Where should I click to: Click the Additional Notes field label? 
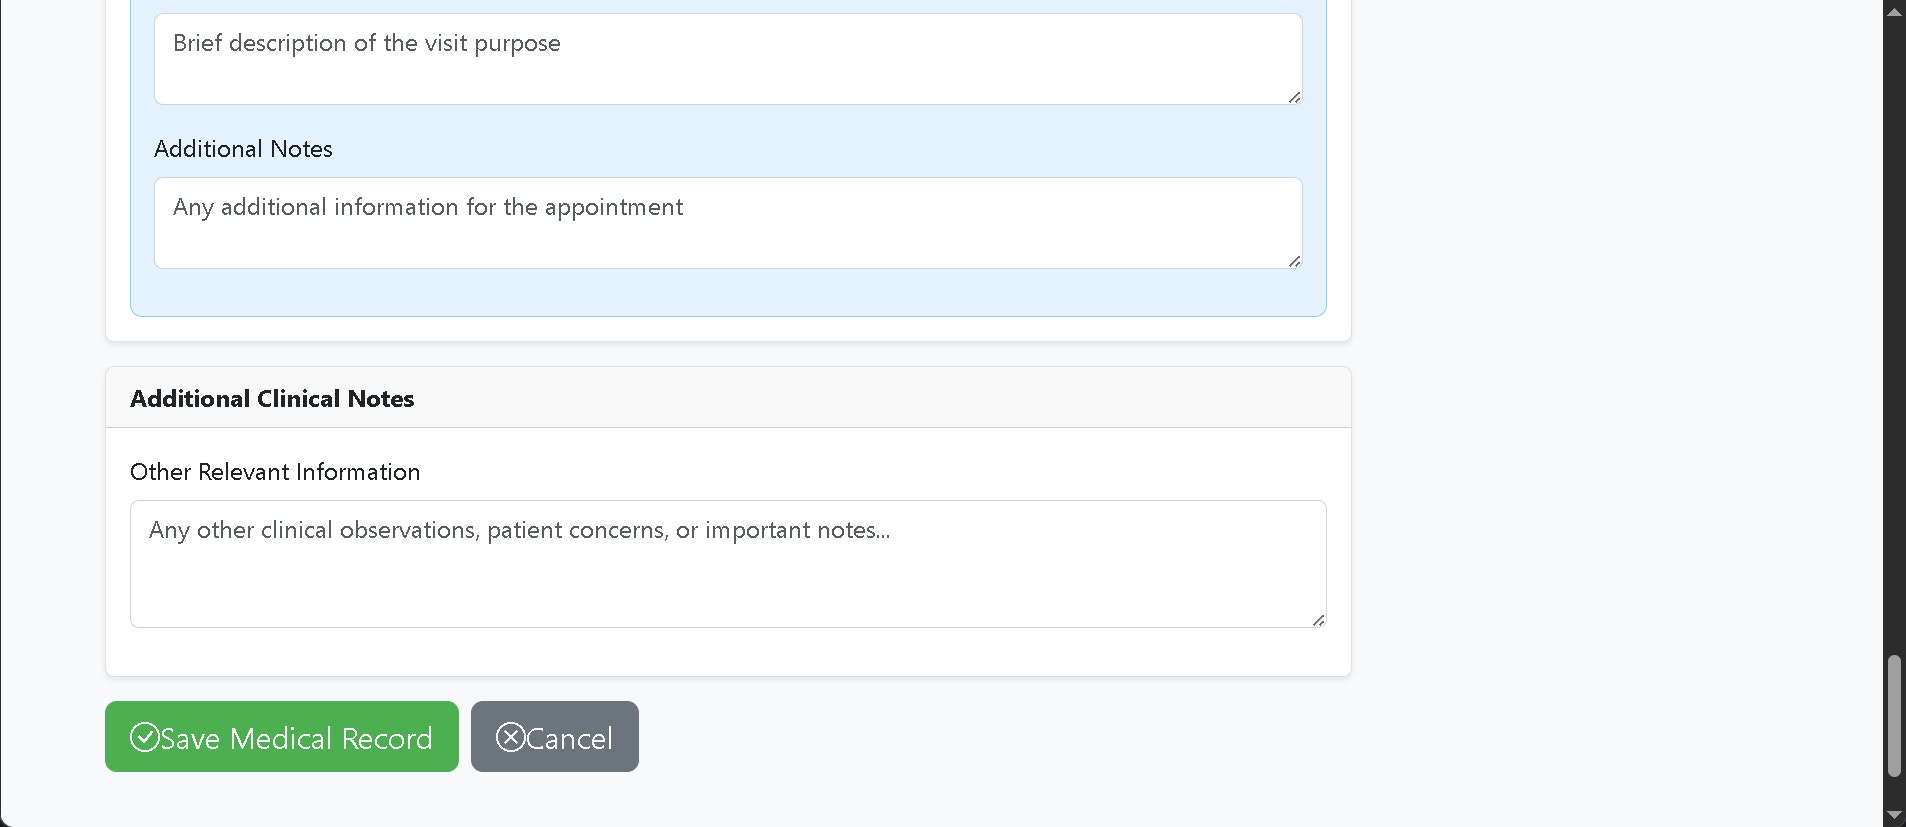coord(243,148)
